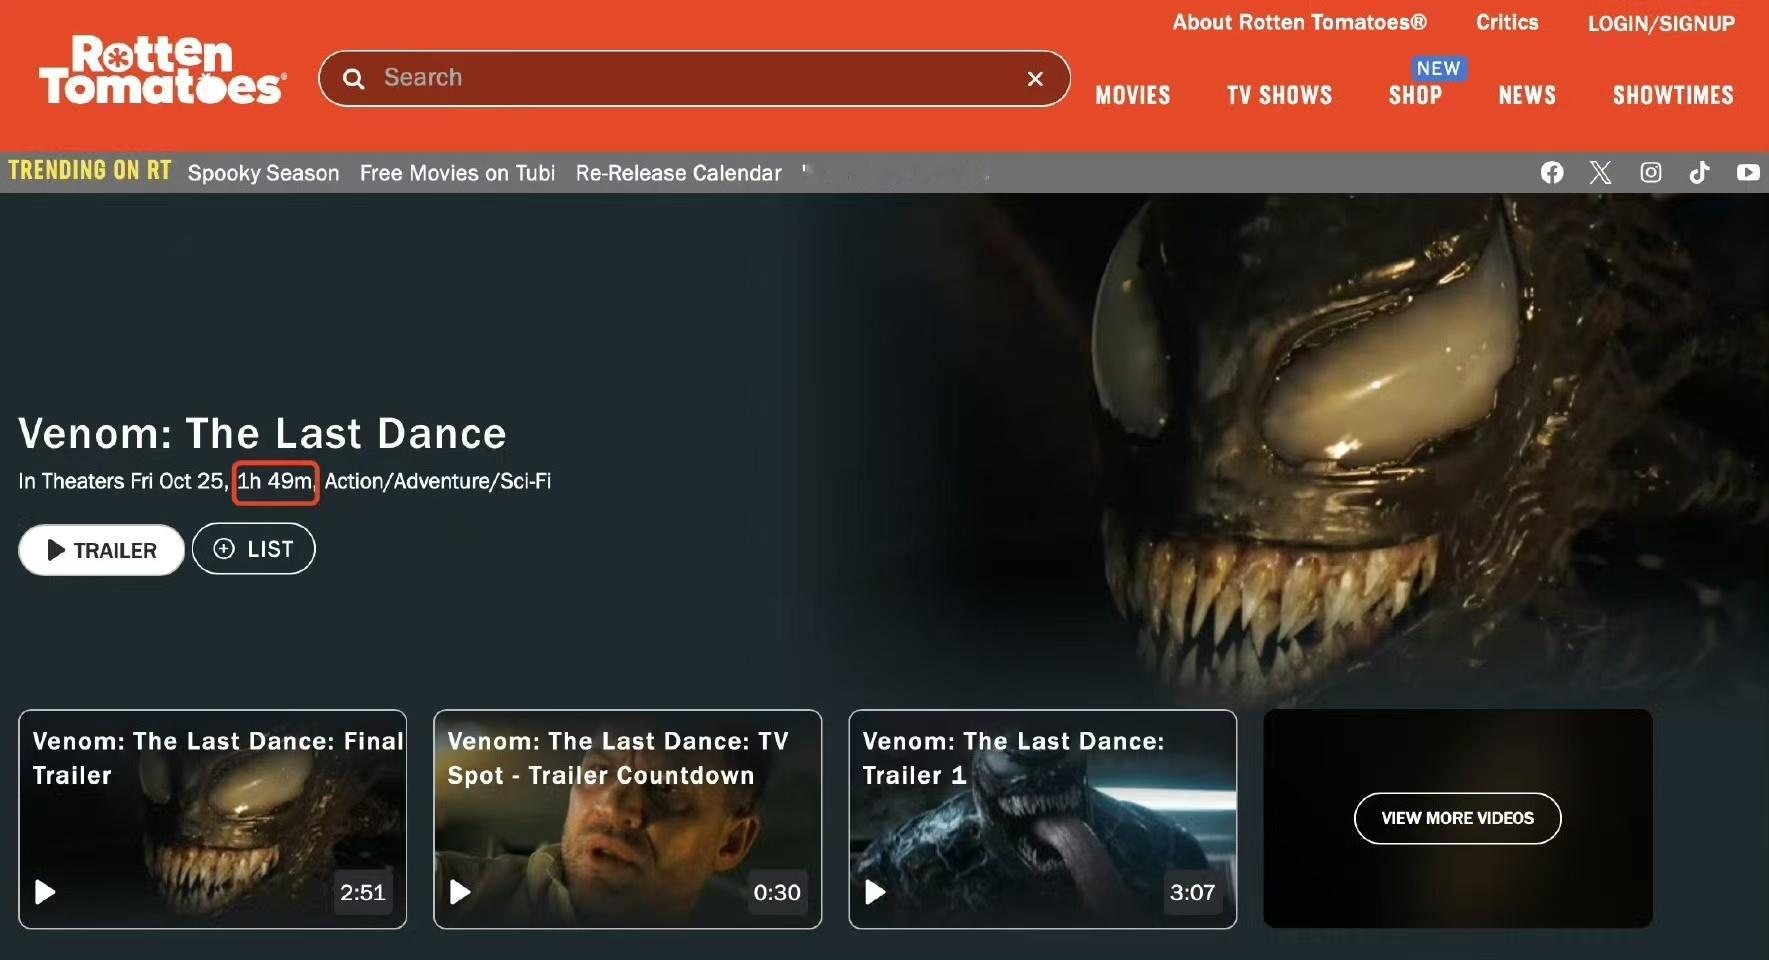Click the NEW badge above Shop

click(x=1438, y=68)
